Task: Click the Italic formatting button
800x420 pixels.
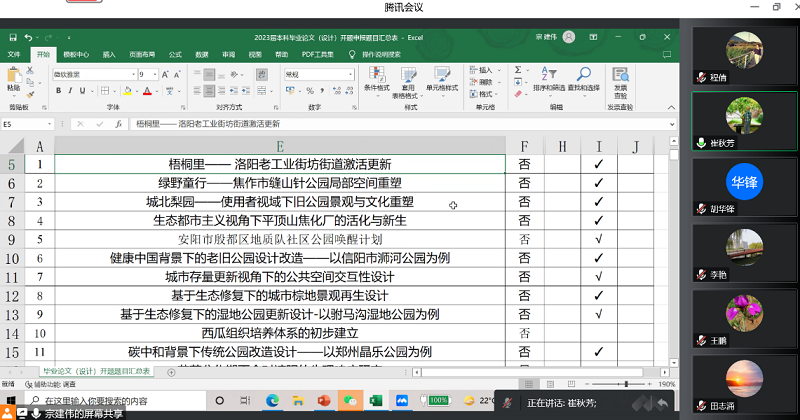Action: pos(71,91)
